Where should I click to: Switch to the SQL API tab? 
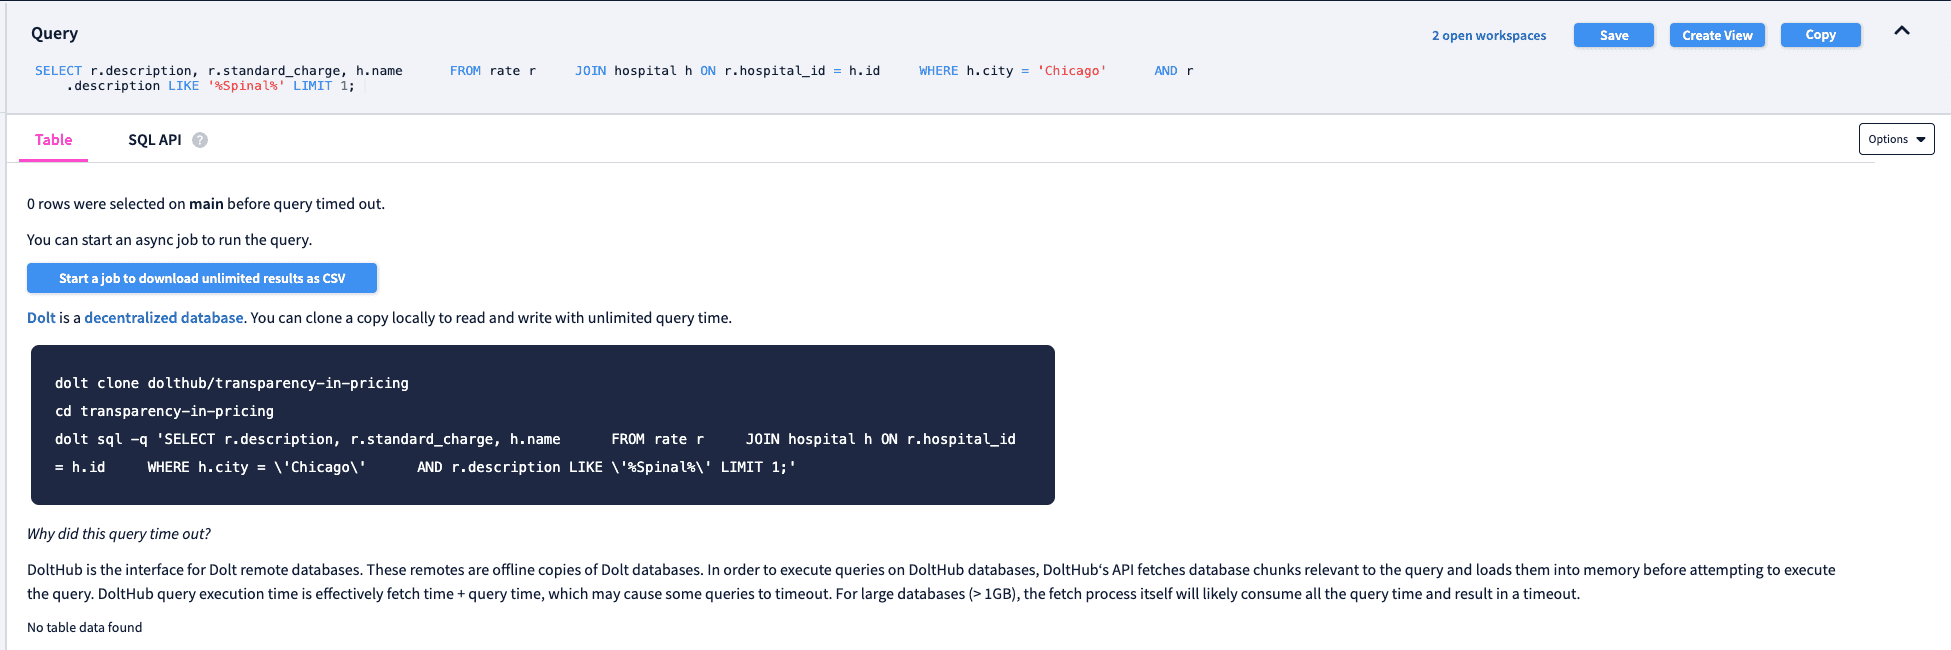(x=155, y=140)
